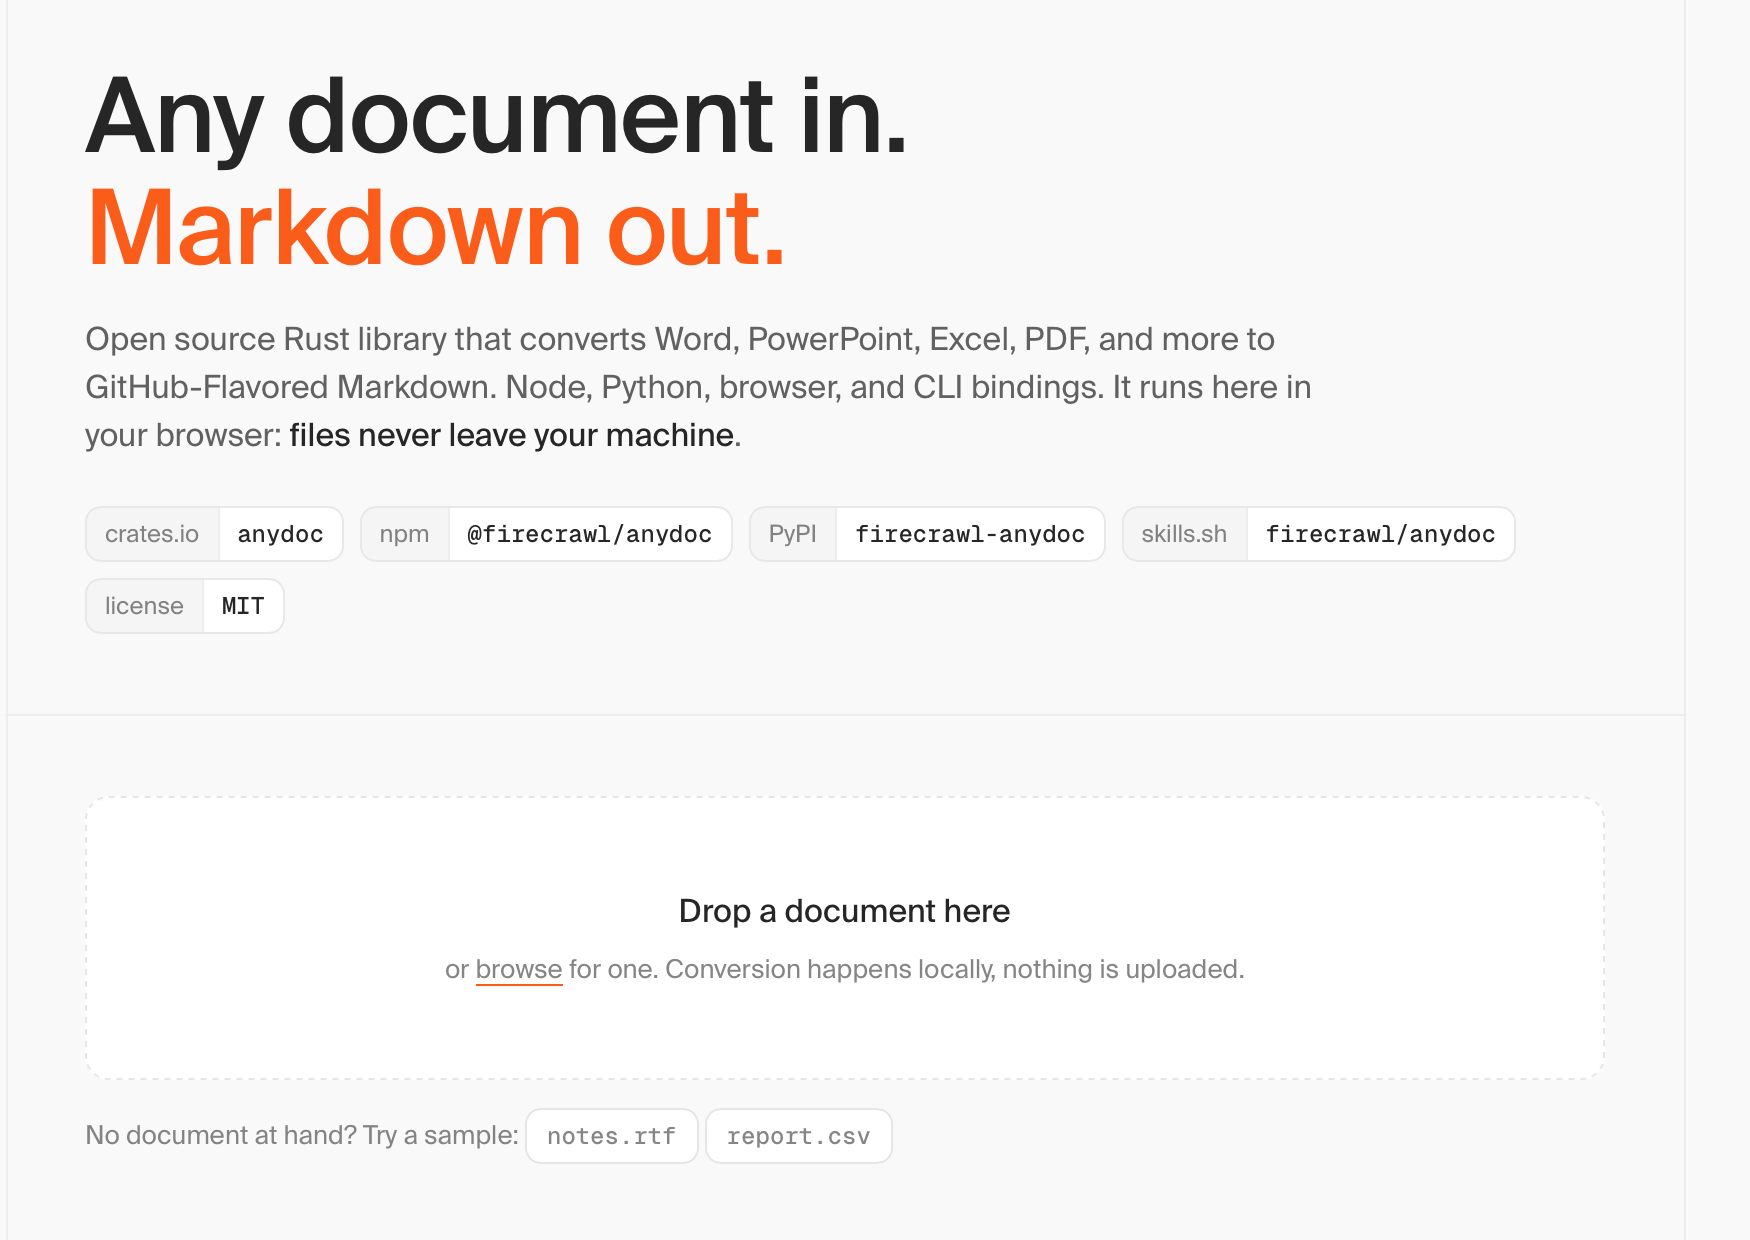Click the 'GitHub-Flavored Markdown' description line
This screenshot has height=1240, width=1750.
[698, 387]
